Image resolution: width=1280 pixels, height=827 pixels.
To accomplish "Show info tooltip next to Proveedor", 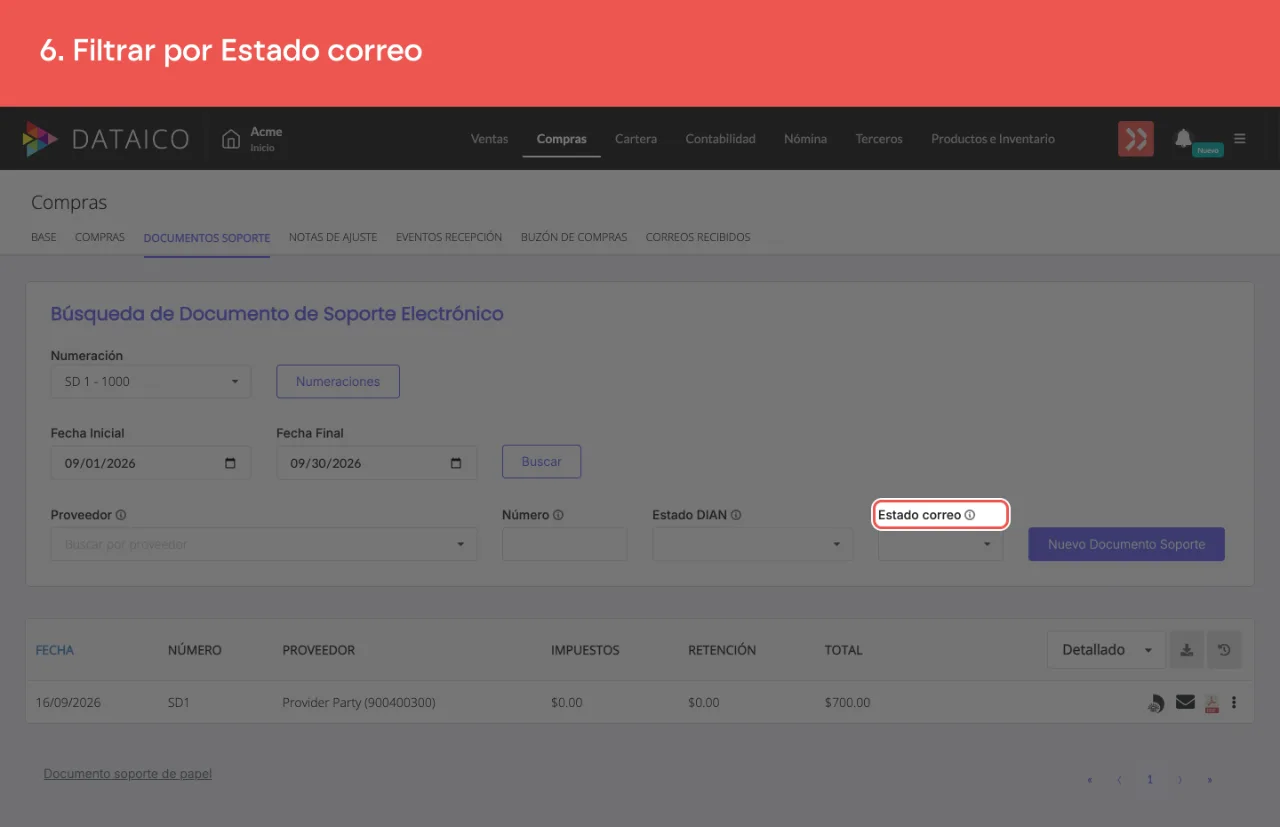I will [x=121, y=515].
